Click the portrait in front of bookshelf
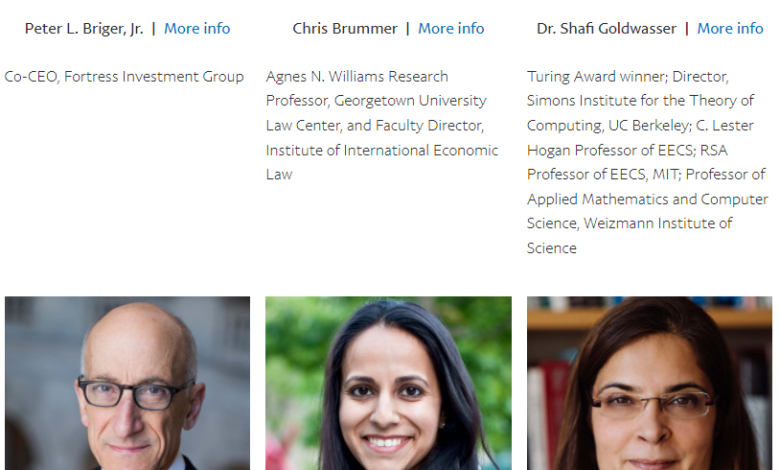 coord(649,383)
